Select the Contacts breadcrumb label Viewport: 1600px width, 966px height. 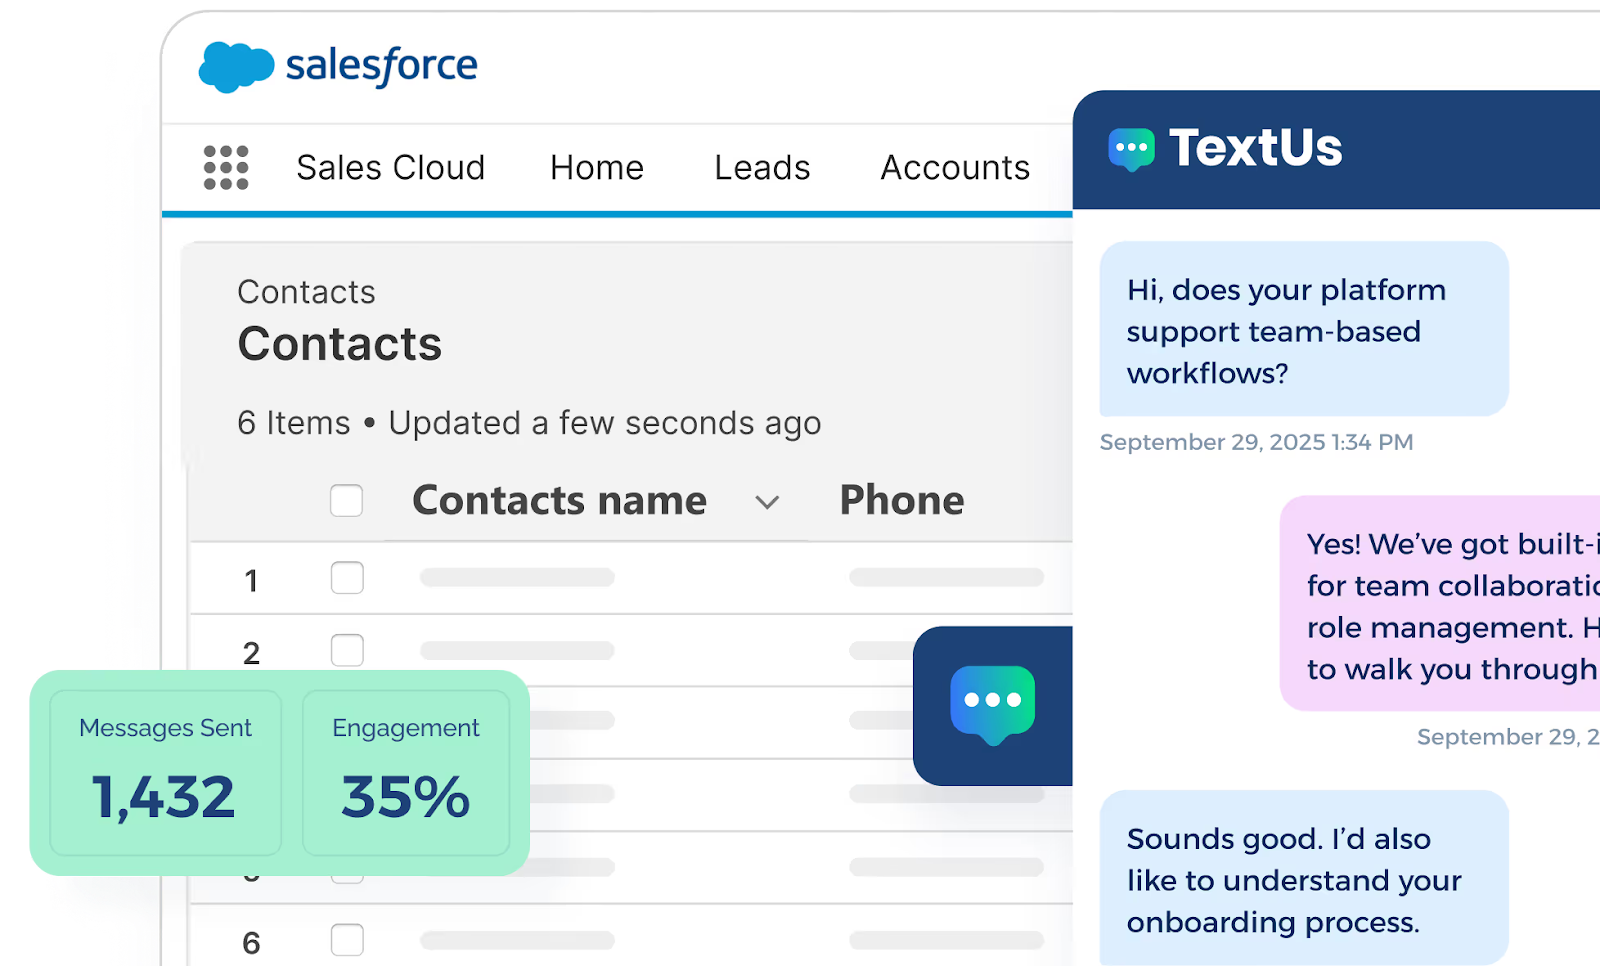pyautogui.click(x=306, y=291)
